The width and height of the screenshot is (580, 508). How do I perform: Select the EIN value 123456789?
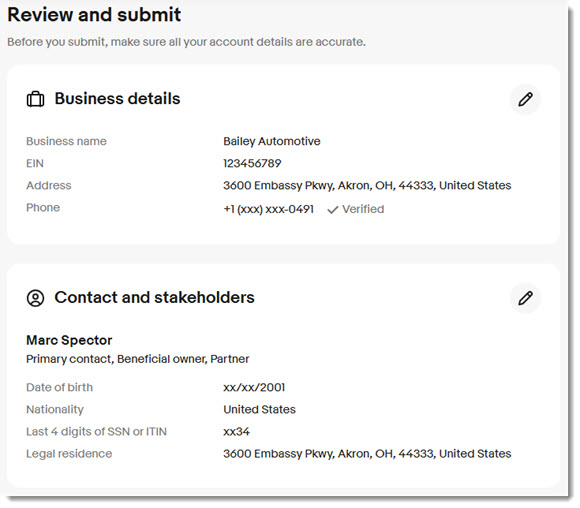[252, 163]
